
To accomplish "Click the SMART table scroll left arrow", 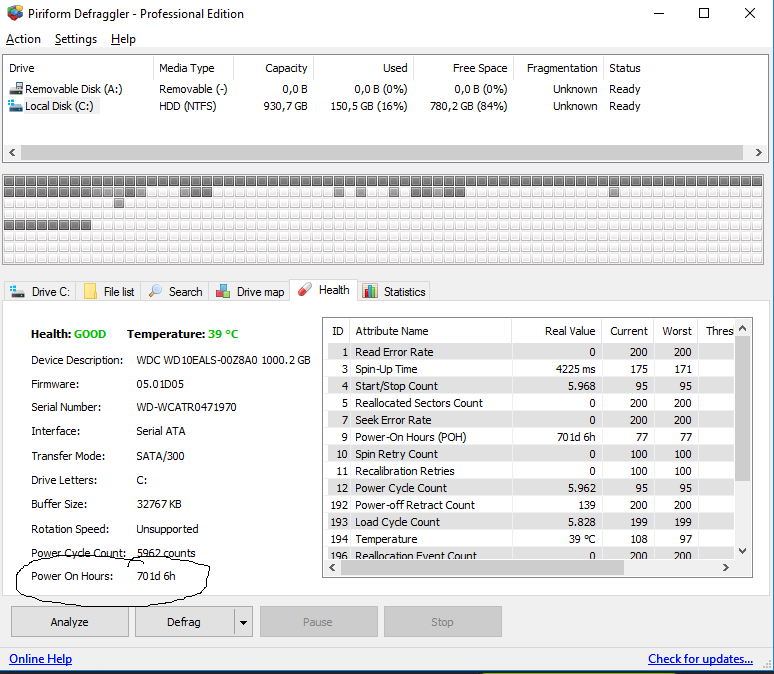I will click(x=332, y=568).
